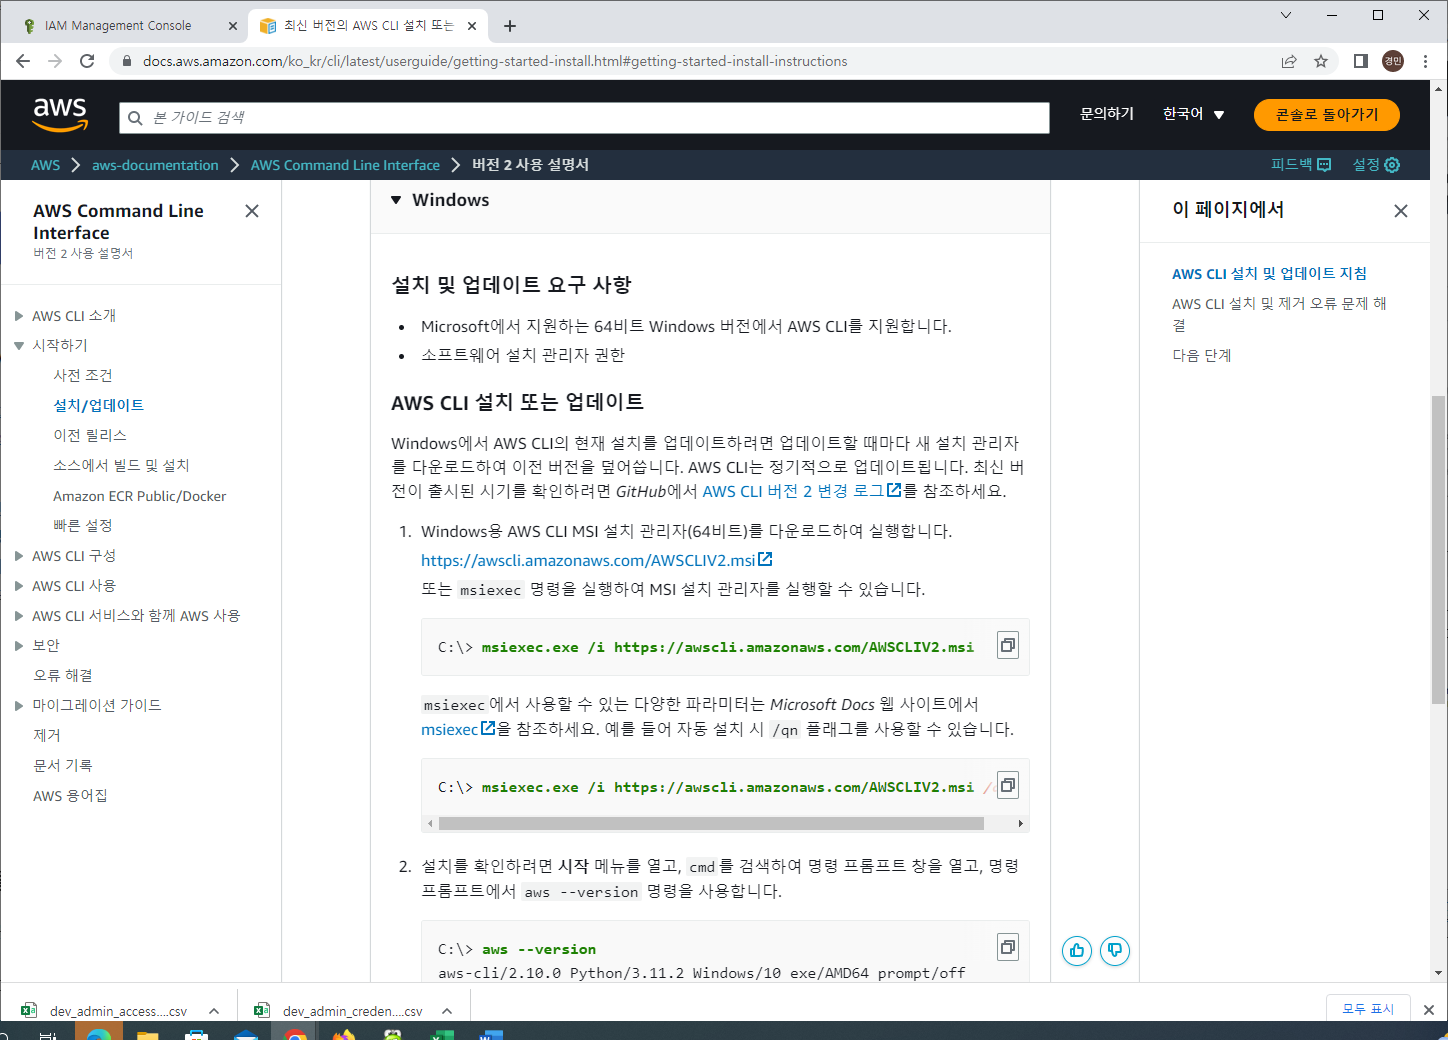The image size is (1448, 1040).
Task: Click 문의하기 in header
Action: pyautogui.click(x=1107, y=114)
